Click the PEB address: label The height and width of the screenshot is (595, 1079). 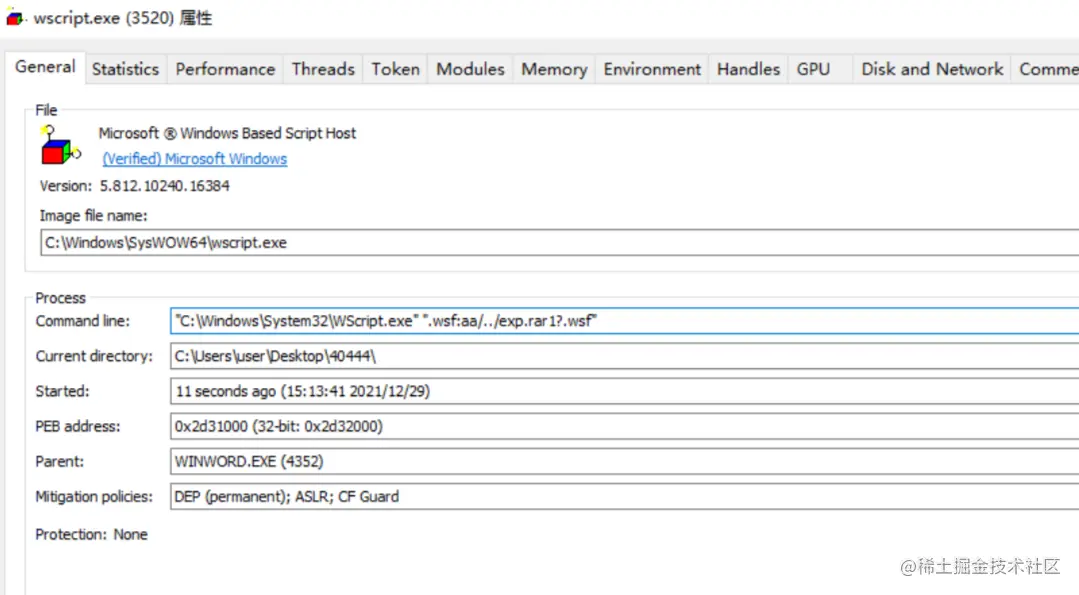click(x=78, y=426)
